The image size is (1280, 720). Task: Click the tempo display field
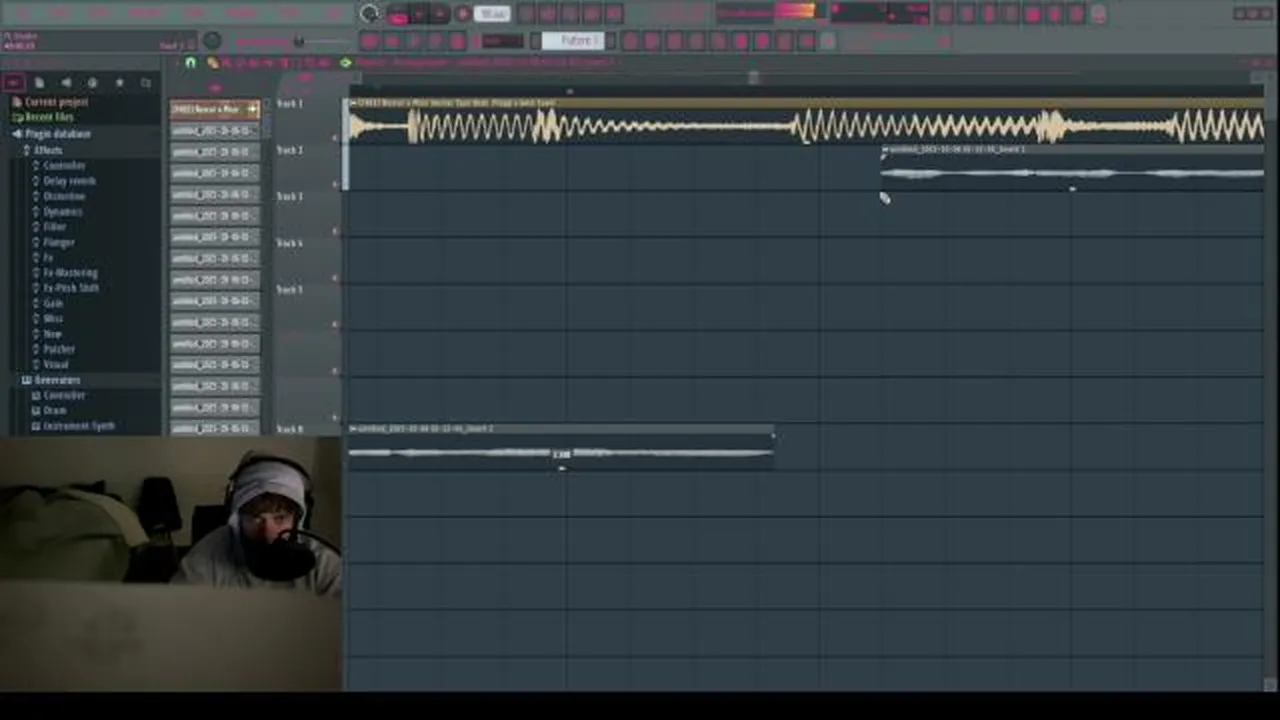491,14
